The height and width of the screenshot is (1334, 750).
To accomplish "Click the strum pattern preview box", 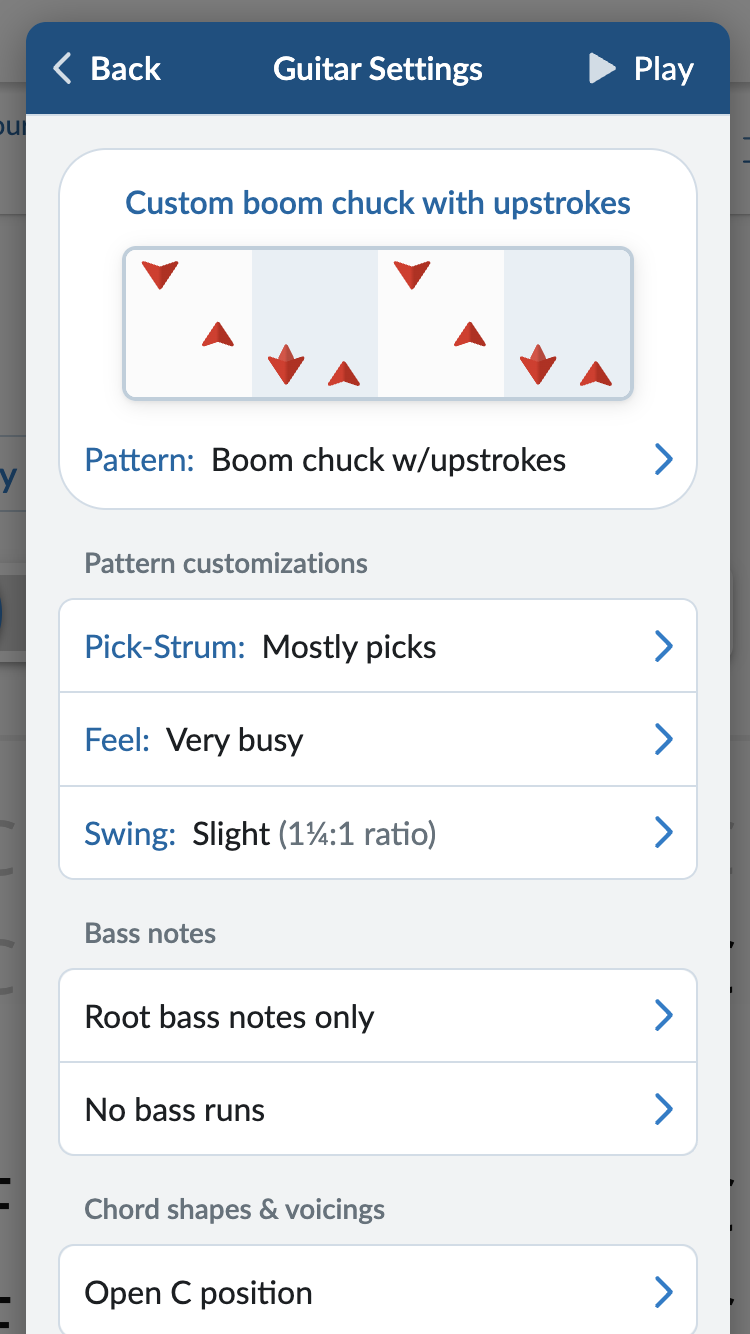I will 378,324.
